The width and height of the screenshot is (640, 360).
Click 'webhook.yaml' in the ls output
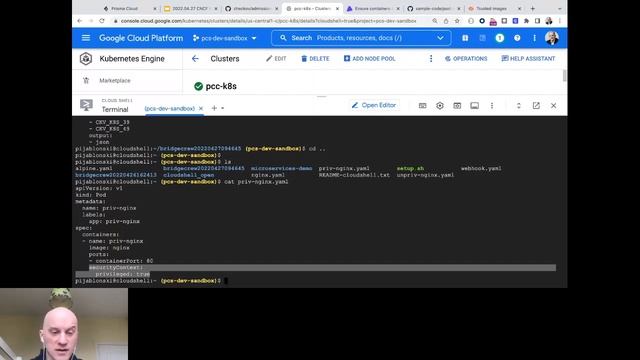click(x=481, y=169)
